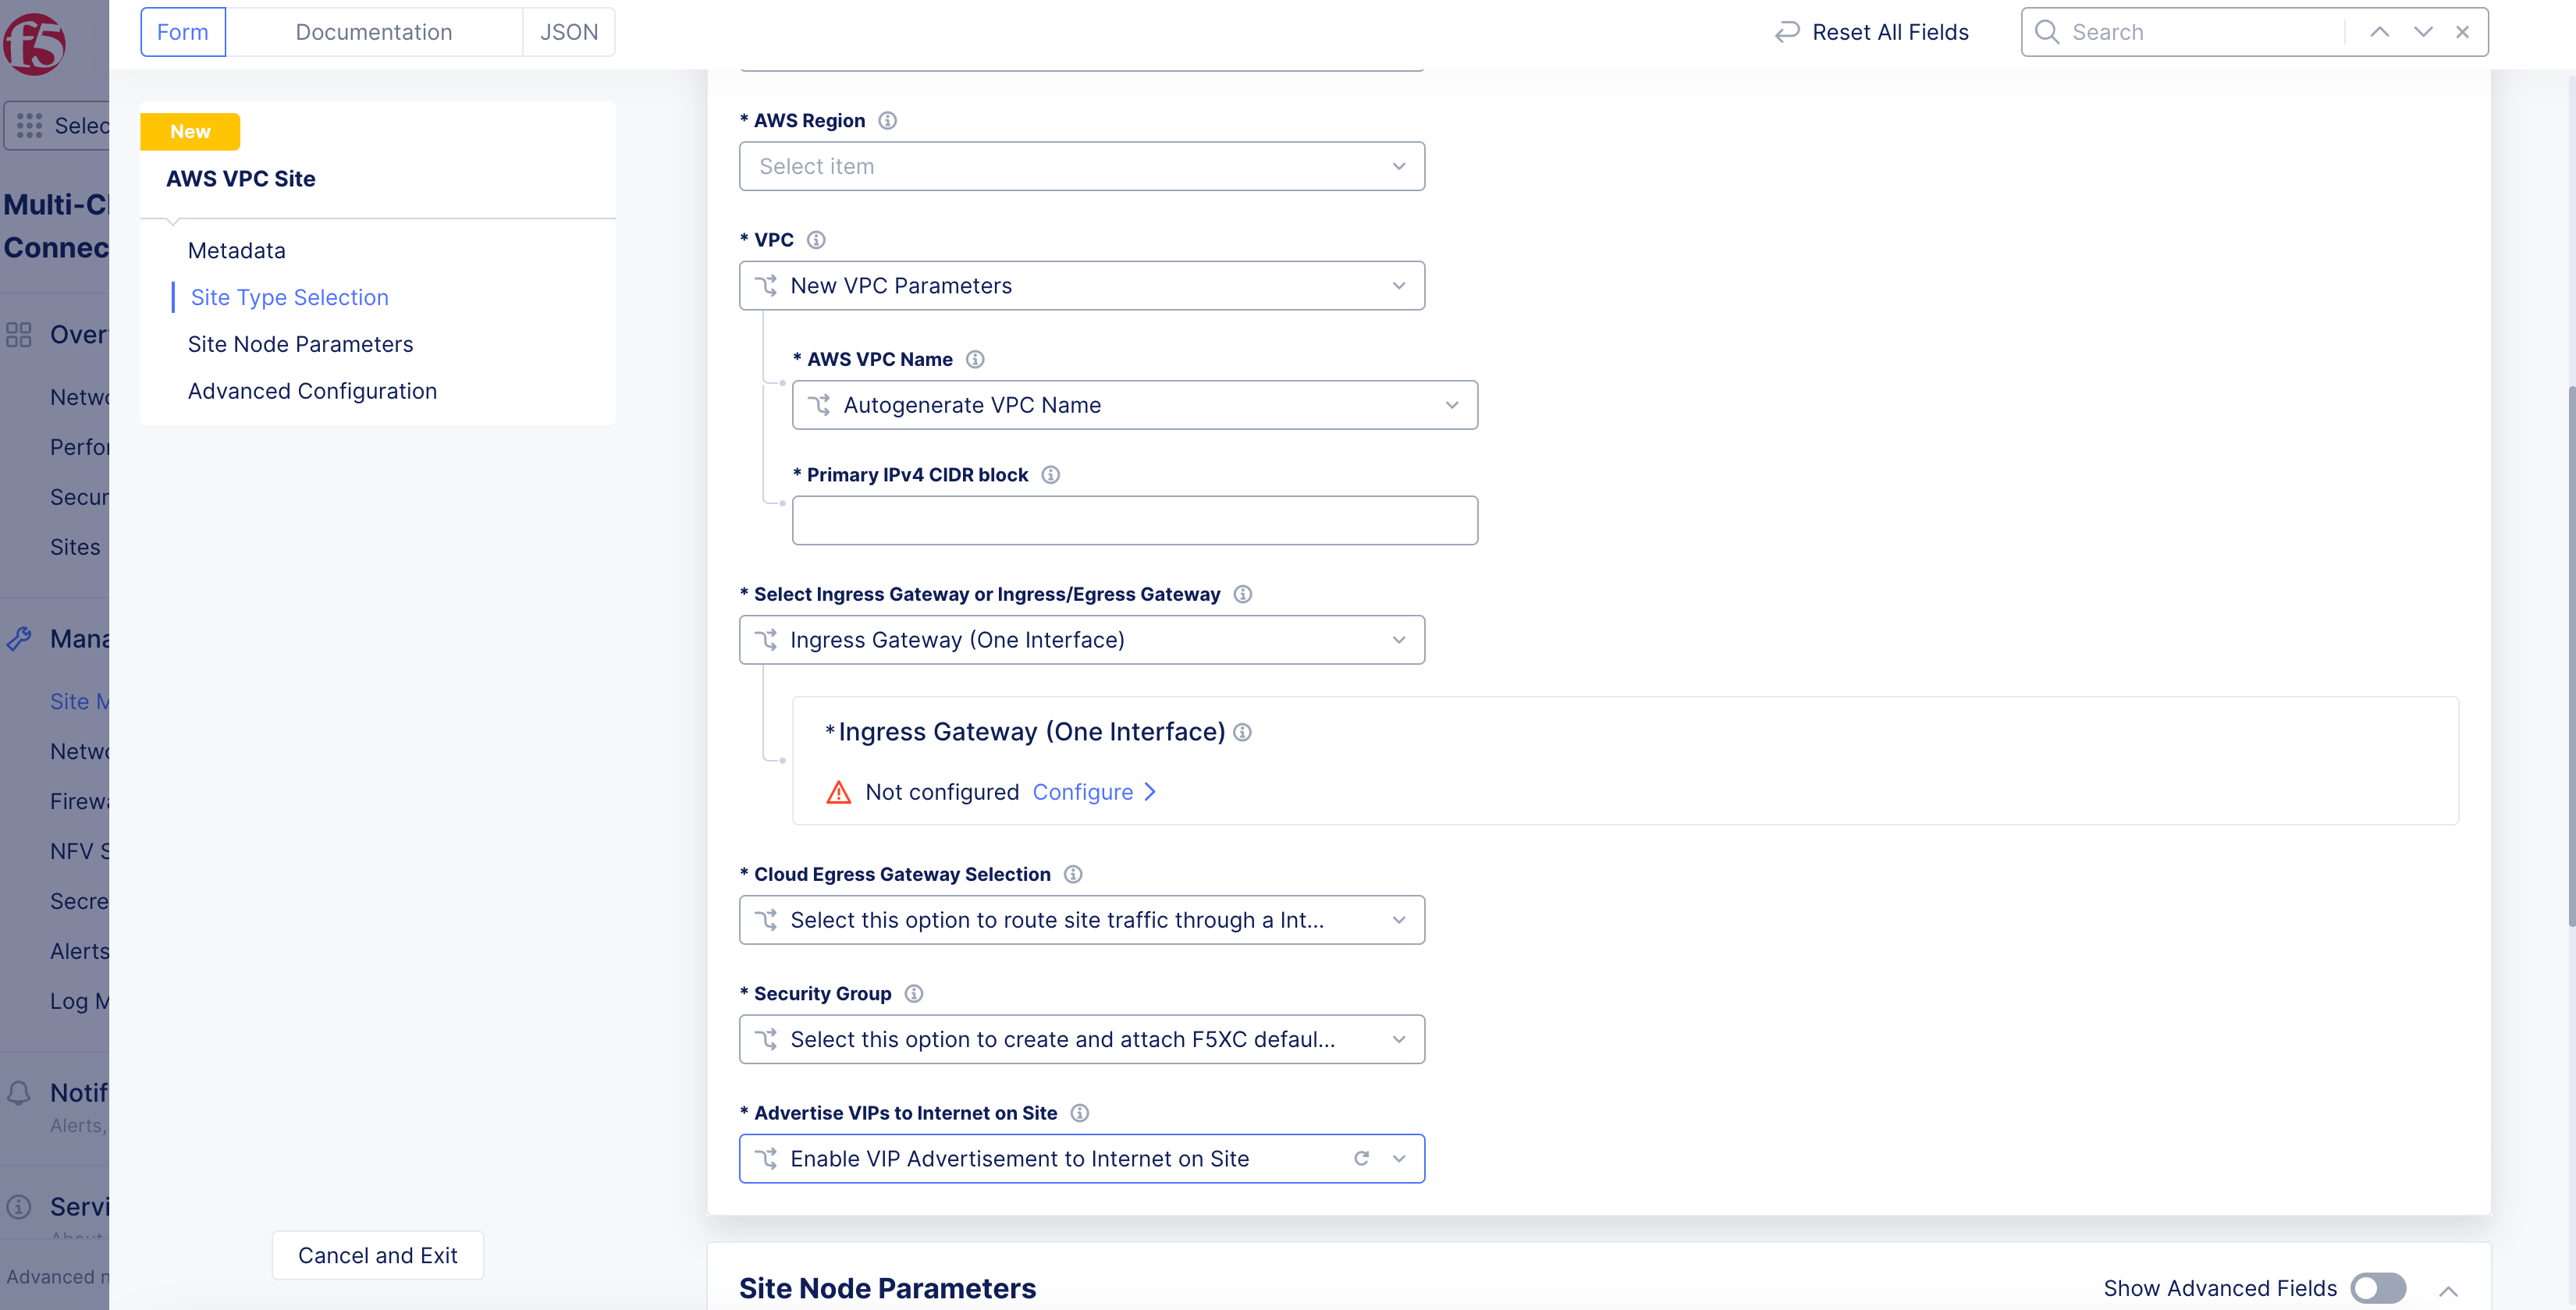Open the AWS Region dropdown

pos(1081,166)
